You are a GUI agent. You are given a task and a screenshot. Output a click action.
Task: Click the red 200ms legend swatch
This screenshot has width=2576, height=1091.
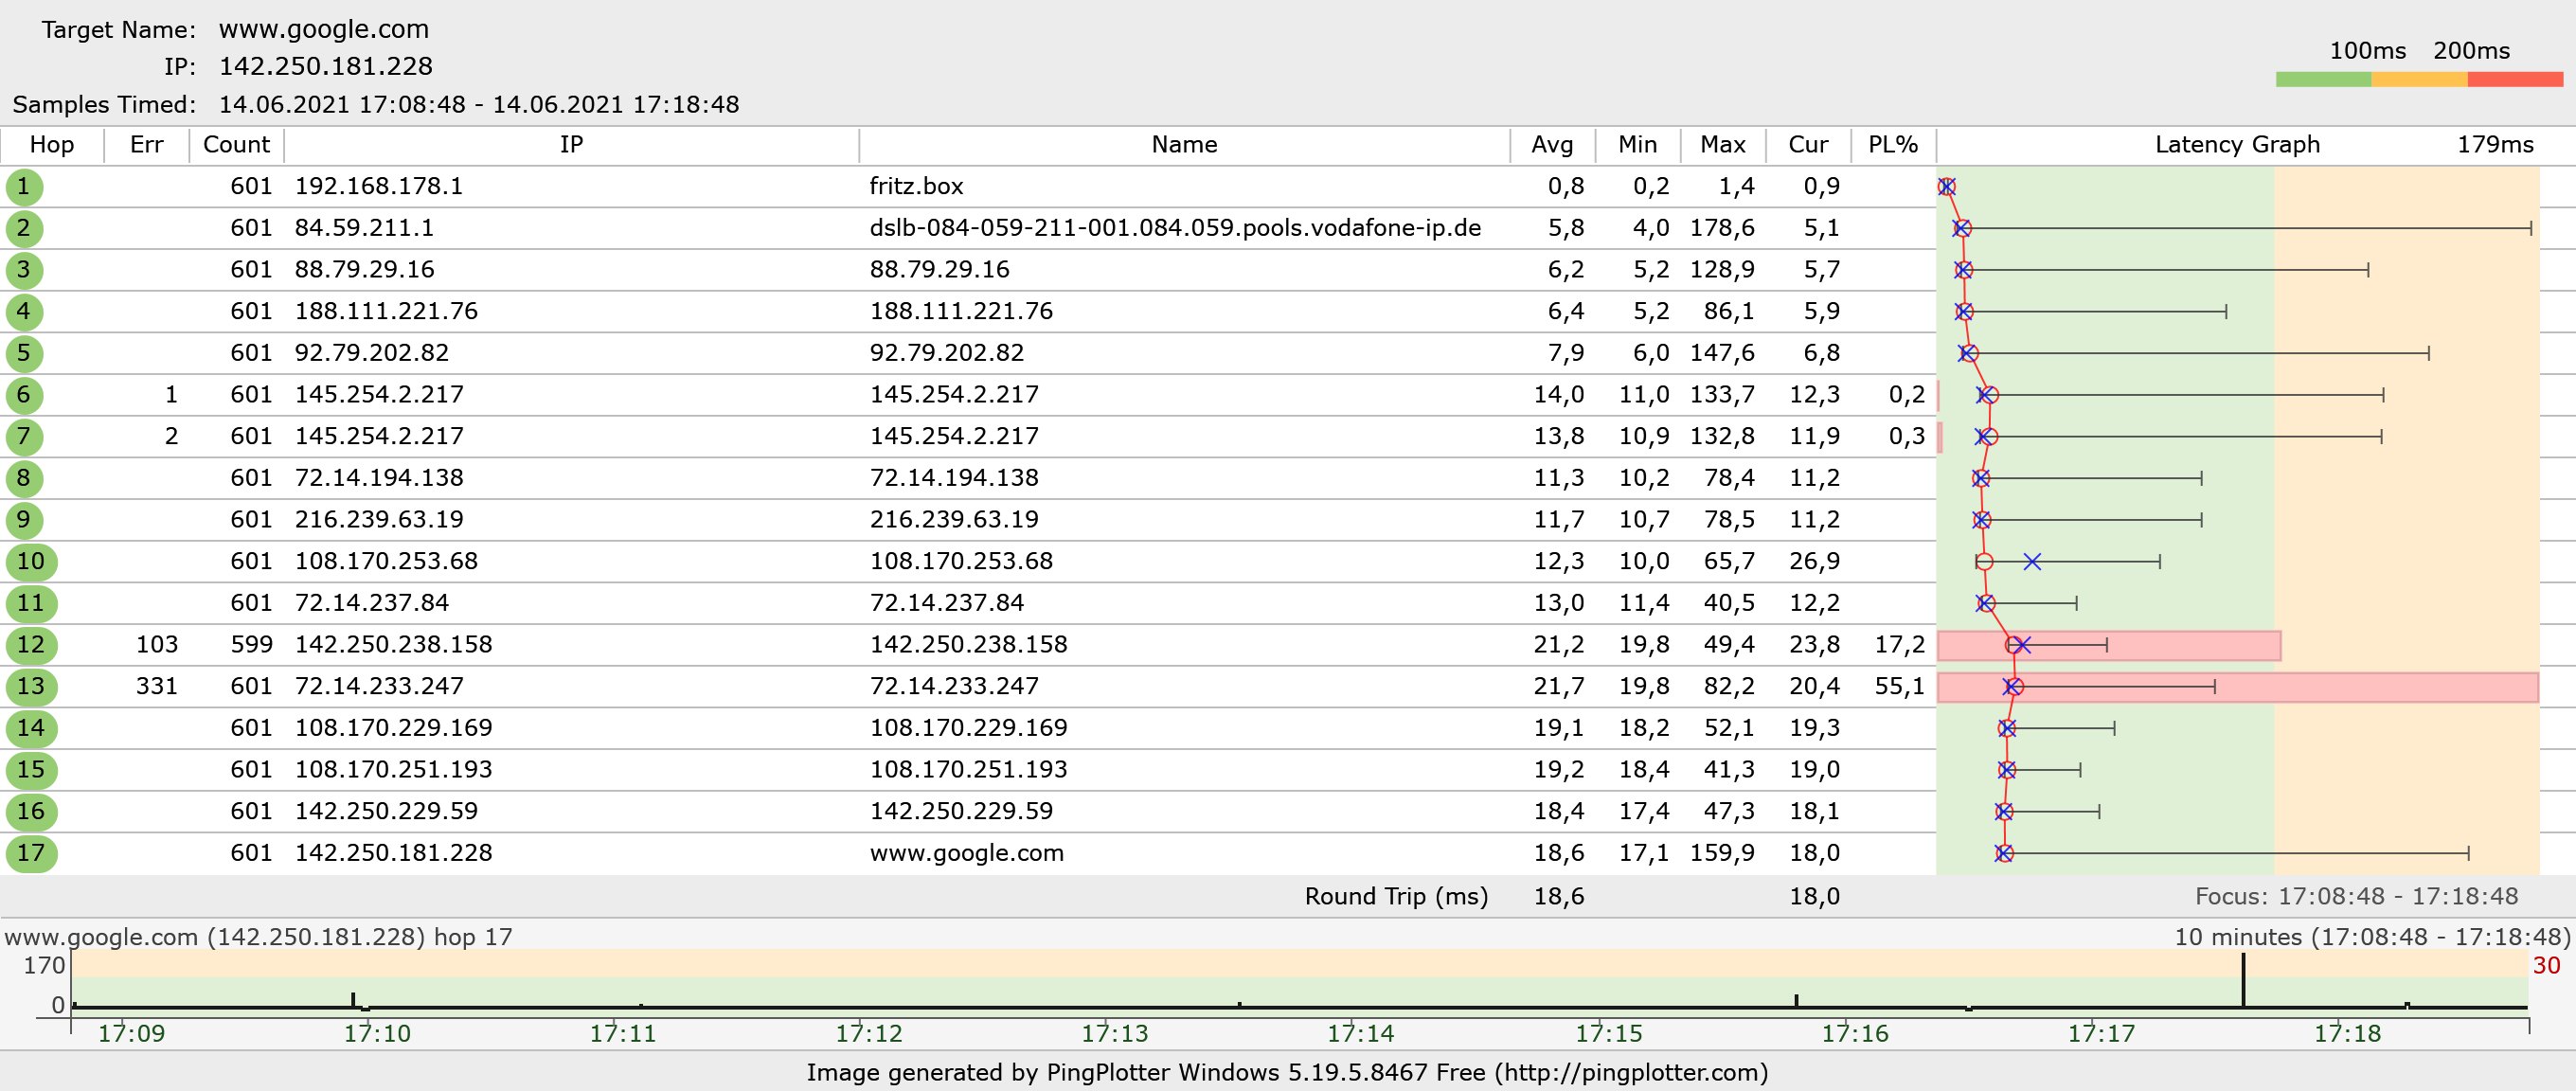click(2515, 79)
